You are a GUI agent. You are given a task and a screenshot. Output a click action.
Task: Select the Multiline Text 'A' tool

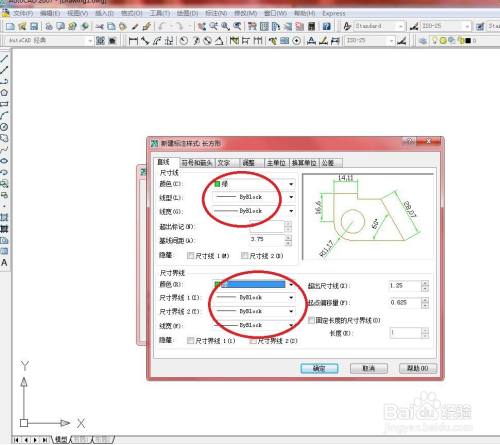[4, 263]
